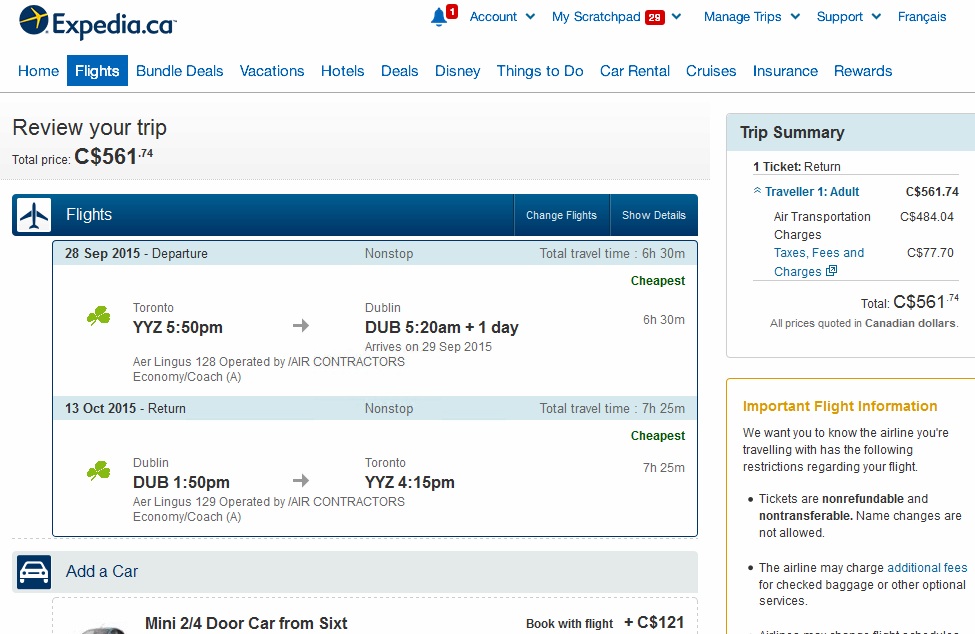
Task: Click YYZ 4:15pm return arrival
Action: tap(410, 482)
